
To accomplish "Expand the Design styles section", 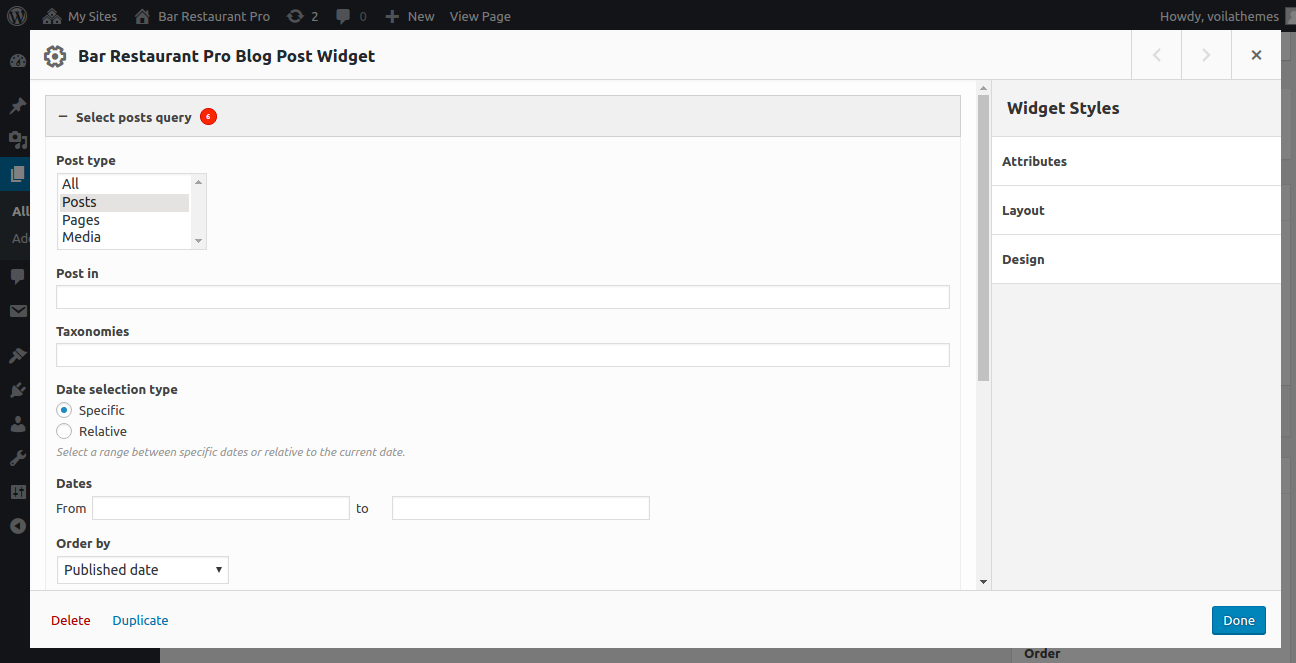I will [x=1136, y=259].
